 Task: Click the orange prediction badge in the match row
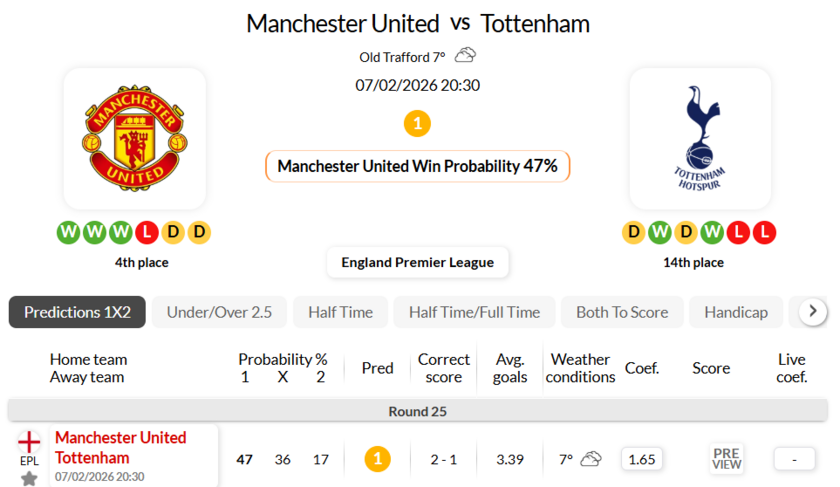point(377,459)
